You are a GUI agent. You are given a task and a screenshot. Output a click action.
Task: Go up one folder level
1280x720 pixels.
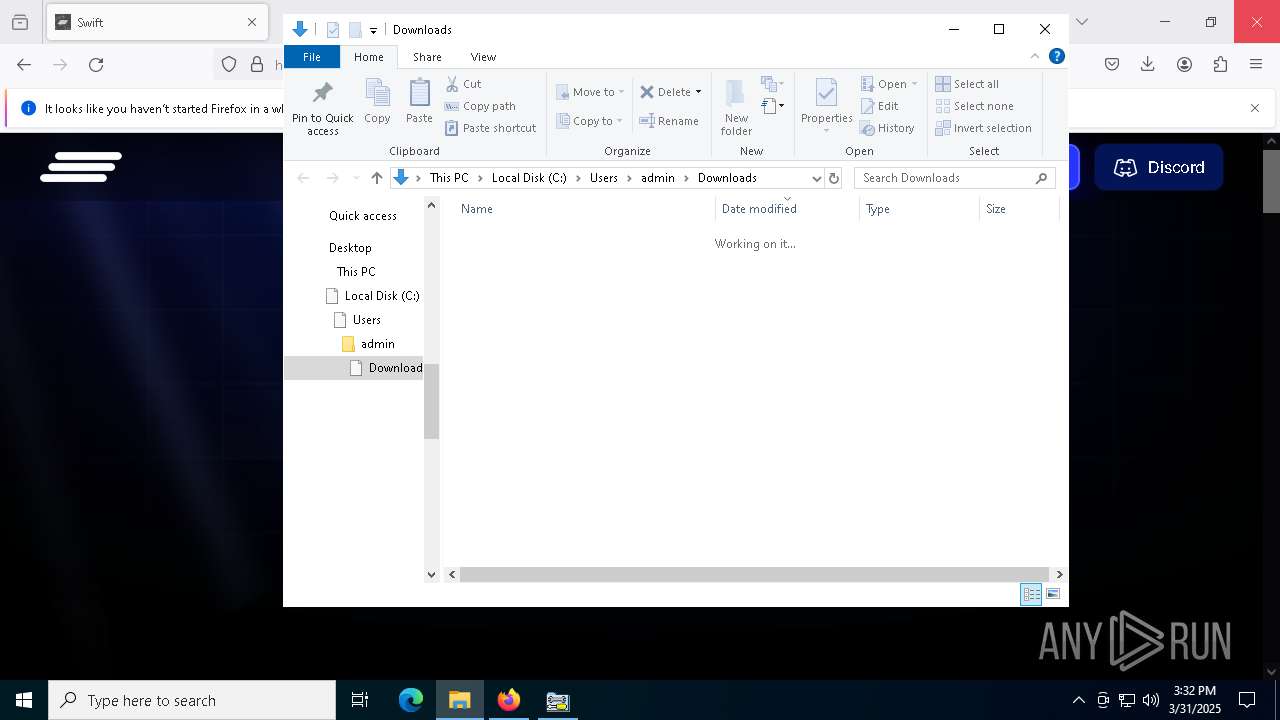point(376,178)
